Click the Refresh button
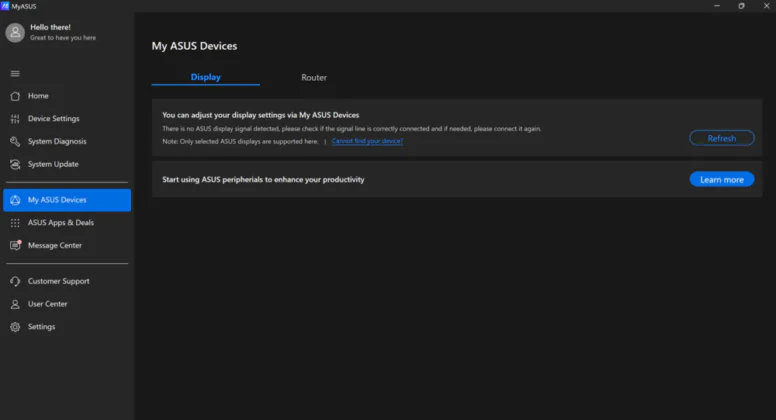Viewport: 776px width, 420px height. pyautogui.click(x=722, y=138)
